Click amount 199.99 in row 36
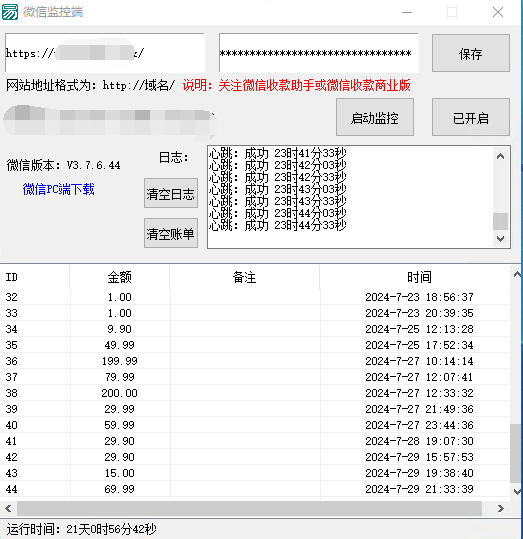Screen dimensions: 523x539 (x=119, y=361)
